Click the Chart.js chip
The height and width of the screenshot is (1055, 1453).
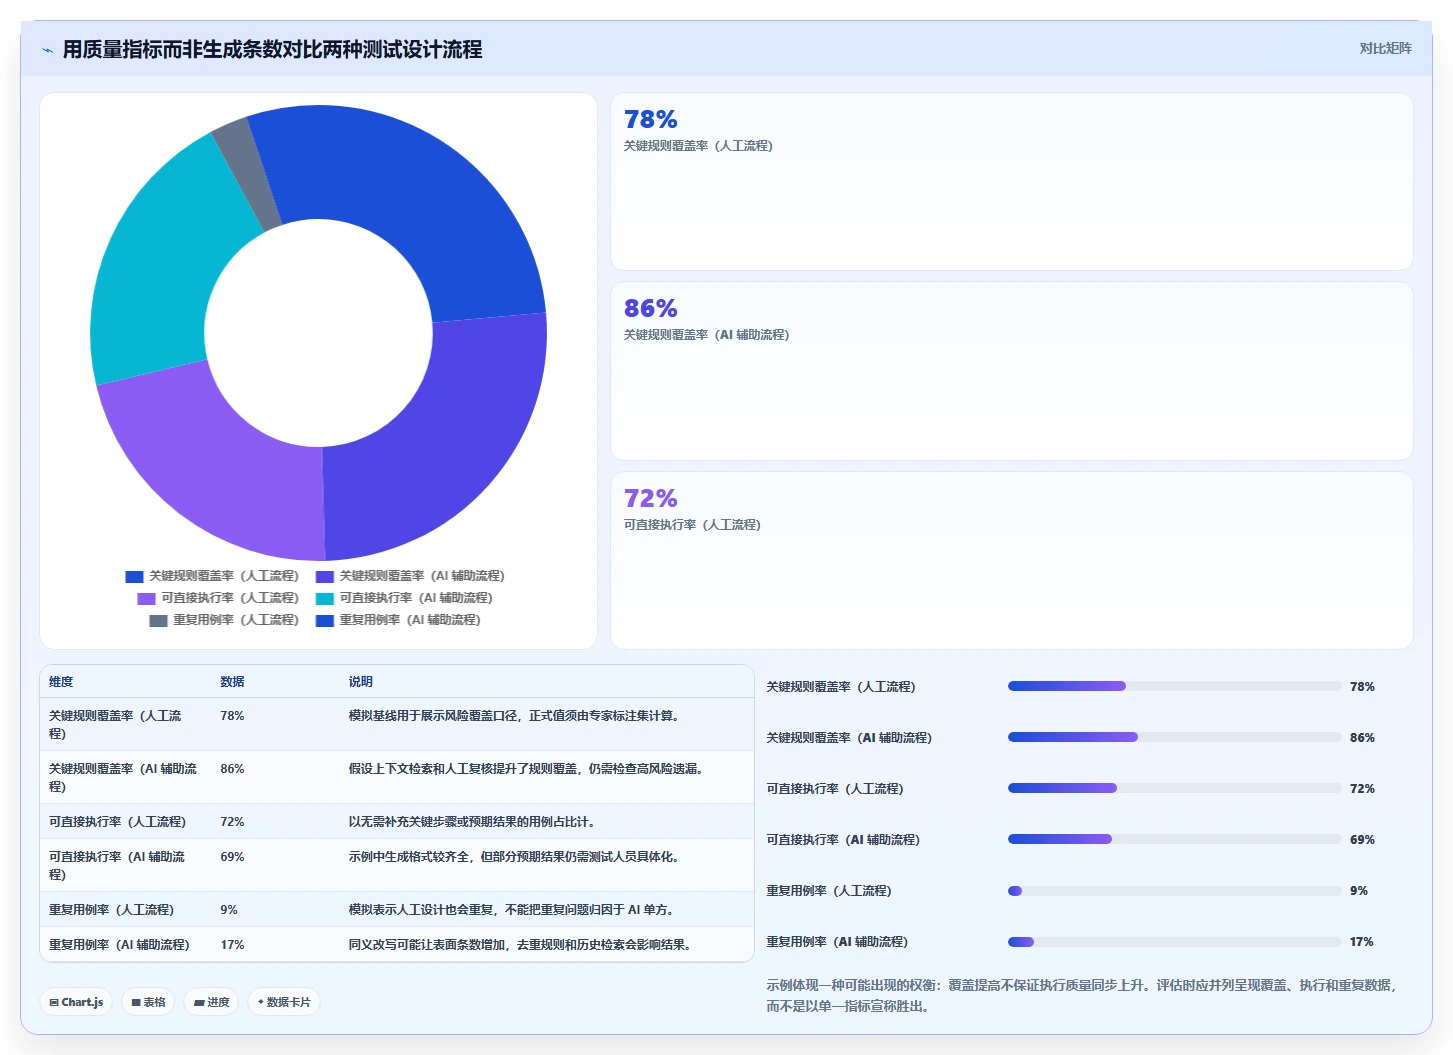pos(76,1001)
